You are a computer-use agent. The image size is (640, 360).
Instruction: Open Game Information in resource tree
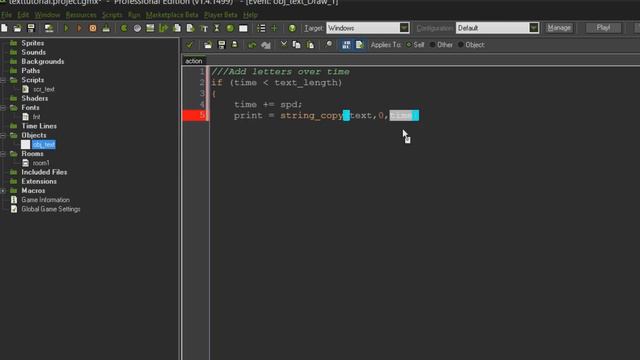[45, 200]
